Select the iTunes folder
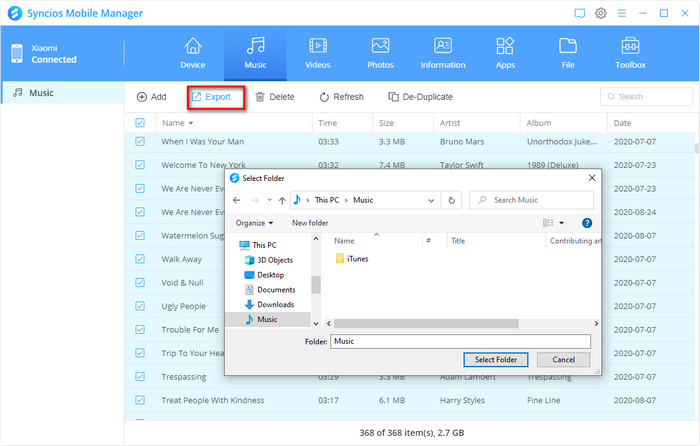 tap(352, 258)
